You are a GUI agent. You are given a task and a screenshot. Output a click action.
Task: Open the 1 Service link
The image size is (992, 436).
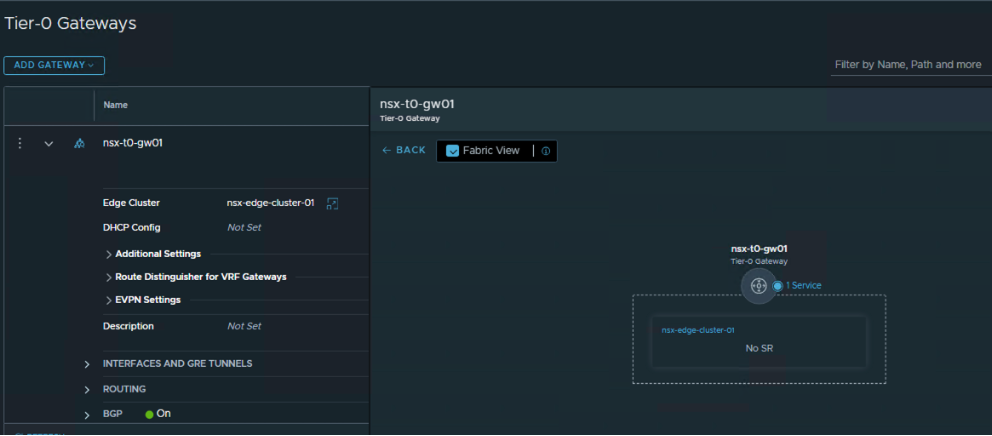803,286
